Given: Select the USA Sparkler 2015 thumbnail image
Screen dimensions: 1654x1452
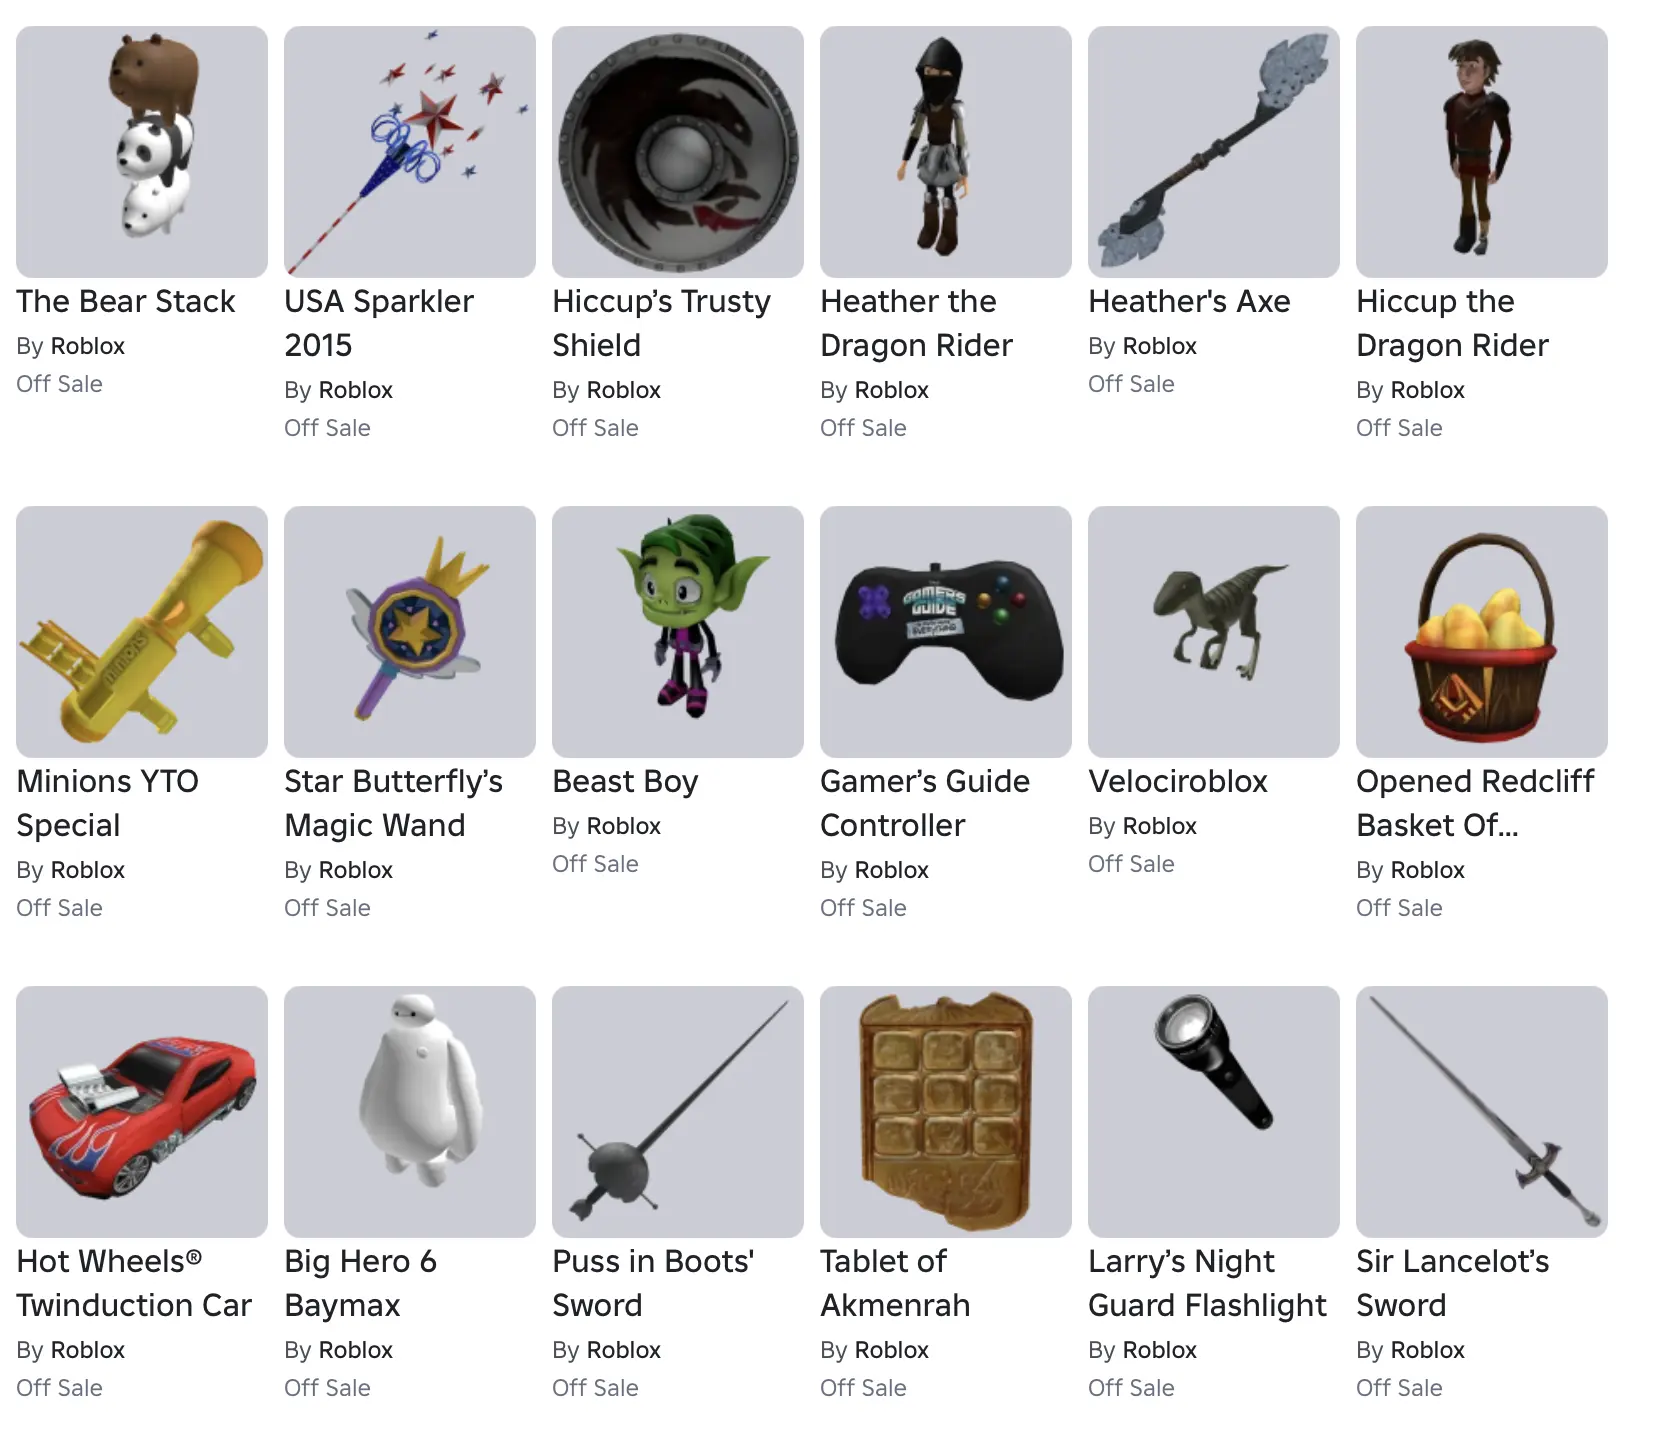Looking at the screenshot, I should (410, 152).
